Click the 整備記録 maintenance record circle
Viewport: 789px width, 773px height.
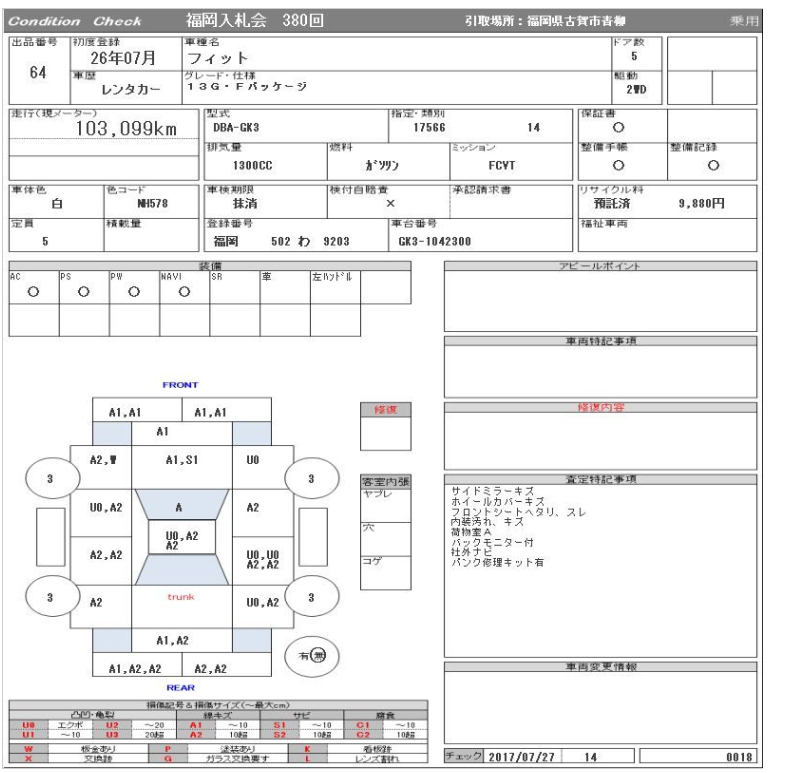coord(712,164)
